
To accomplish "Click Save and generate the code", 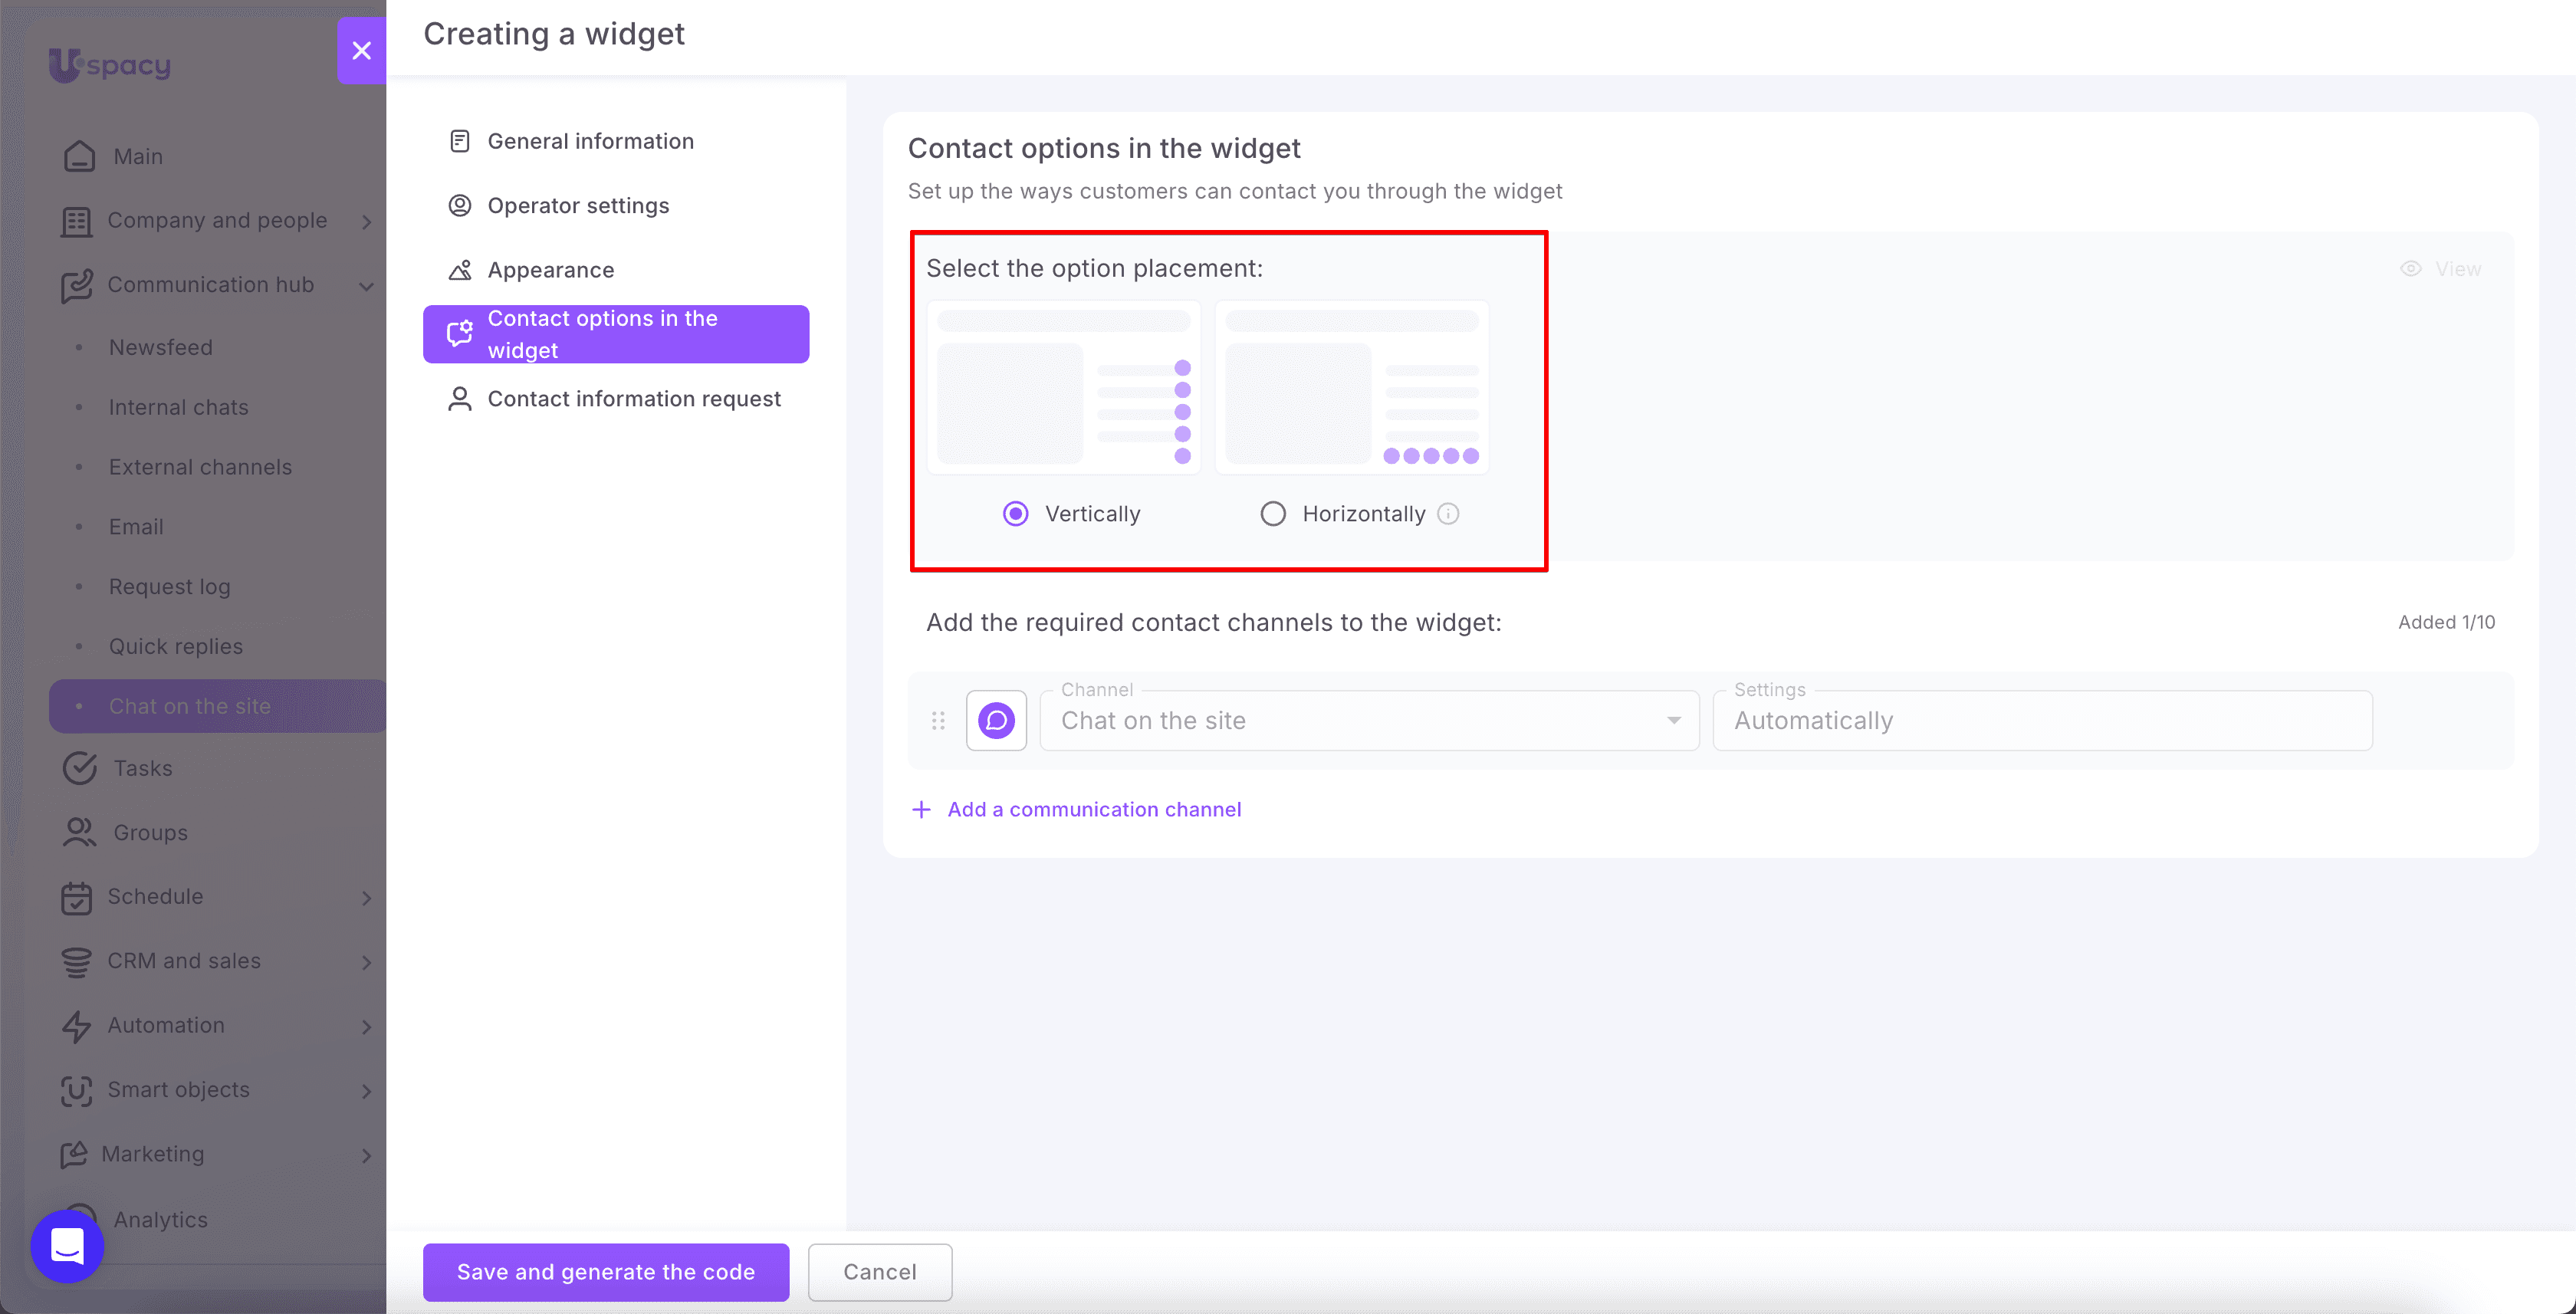I will click(606, 1272).
